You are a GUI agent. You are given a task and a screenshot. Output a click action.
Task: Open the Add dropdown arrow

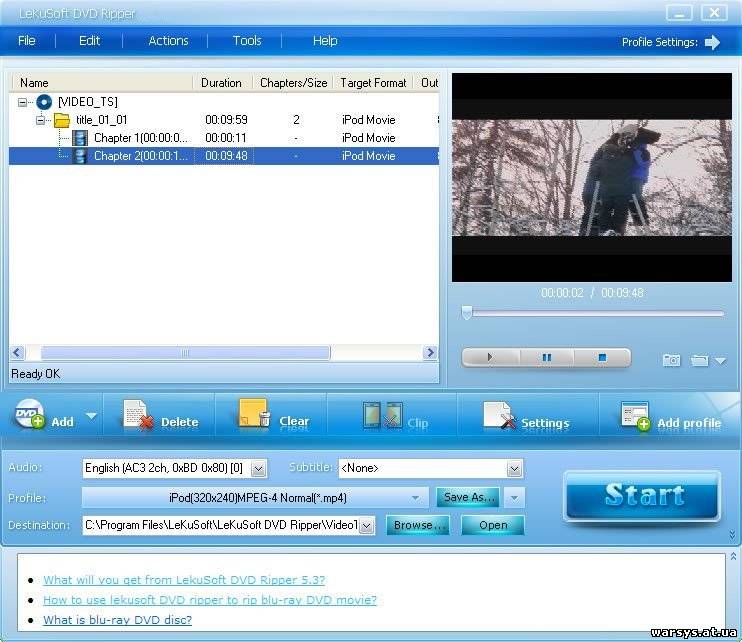[x=91, y=416]
